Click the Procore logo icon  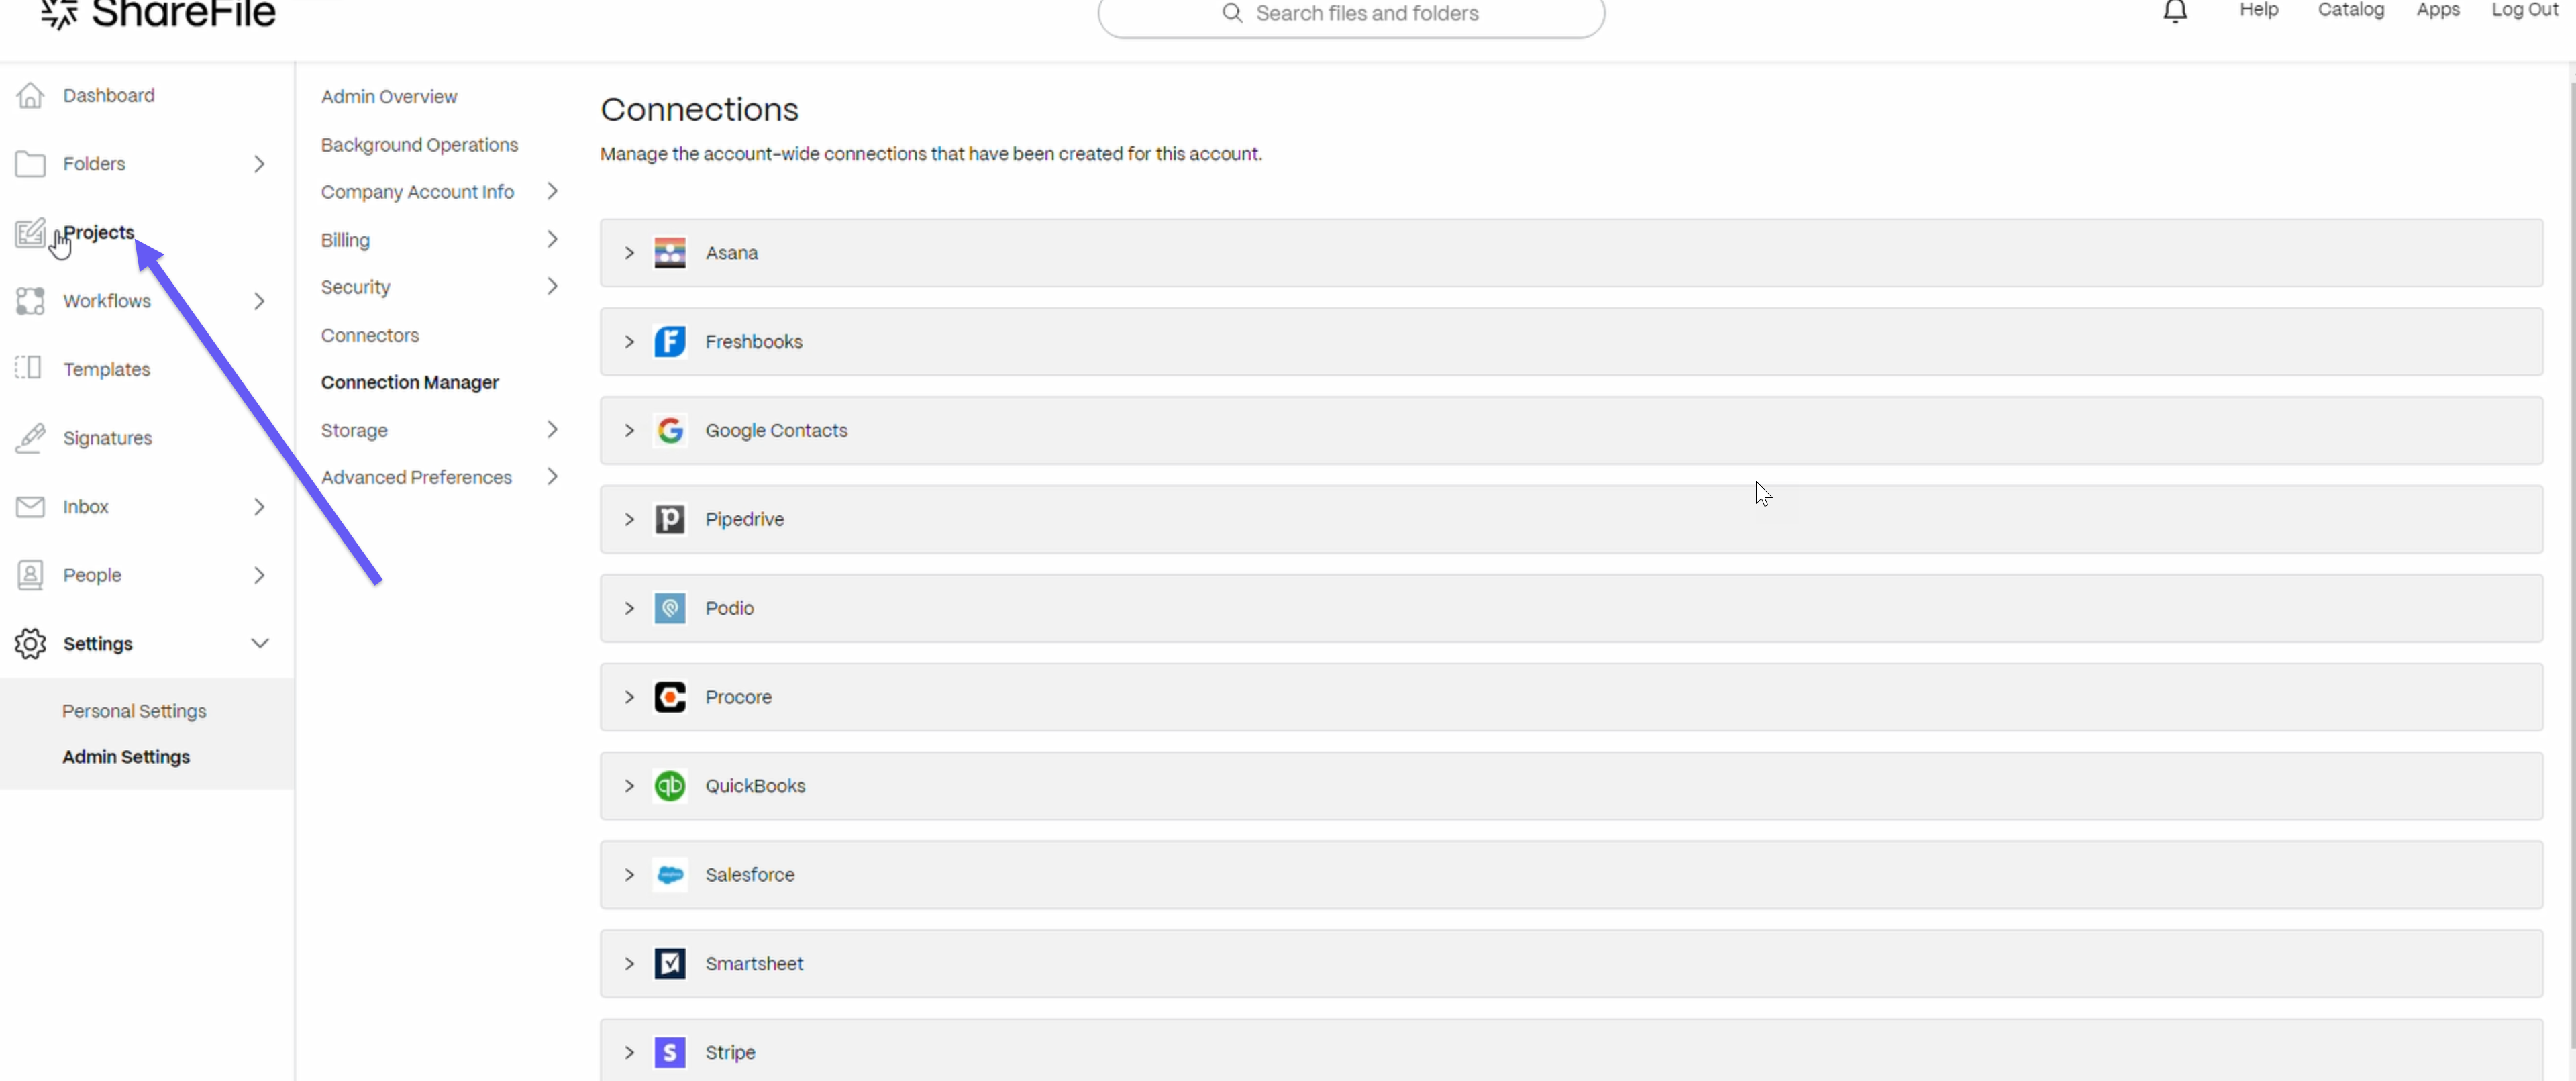tap(670, 697)
